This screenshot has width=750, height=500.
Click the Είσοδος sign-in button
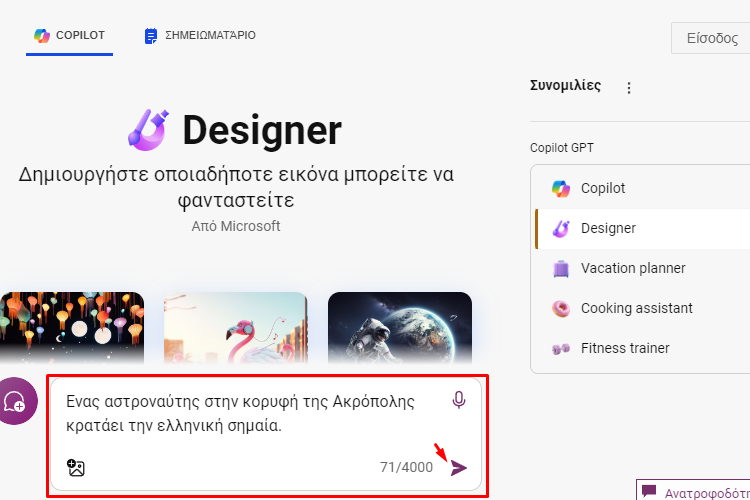pyautogui.click(x=712, y=38)
